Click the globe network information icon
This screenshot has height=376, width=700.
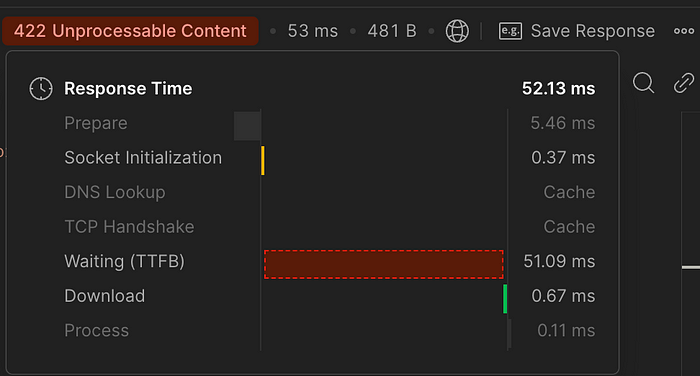point(457,31)
